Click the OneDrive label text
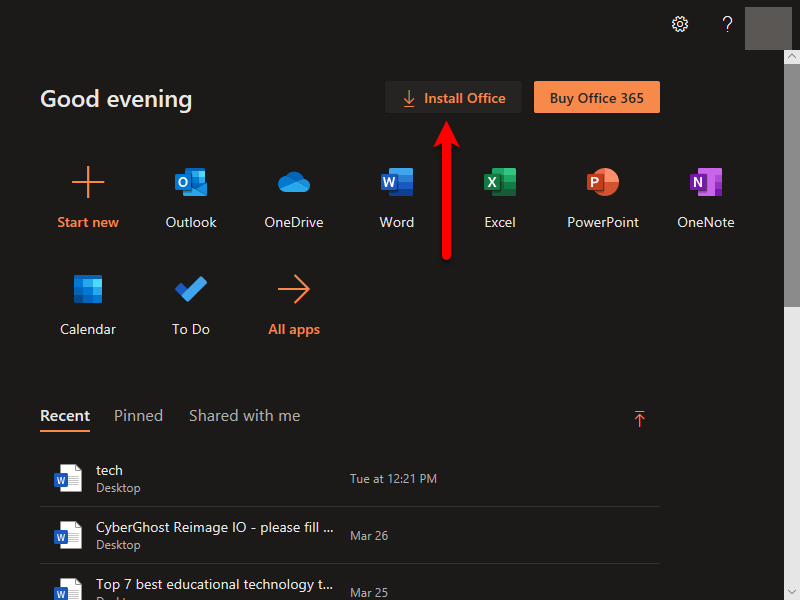This screenshot has width=800, height=600. (x=294, y=222)
